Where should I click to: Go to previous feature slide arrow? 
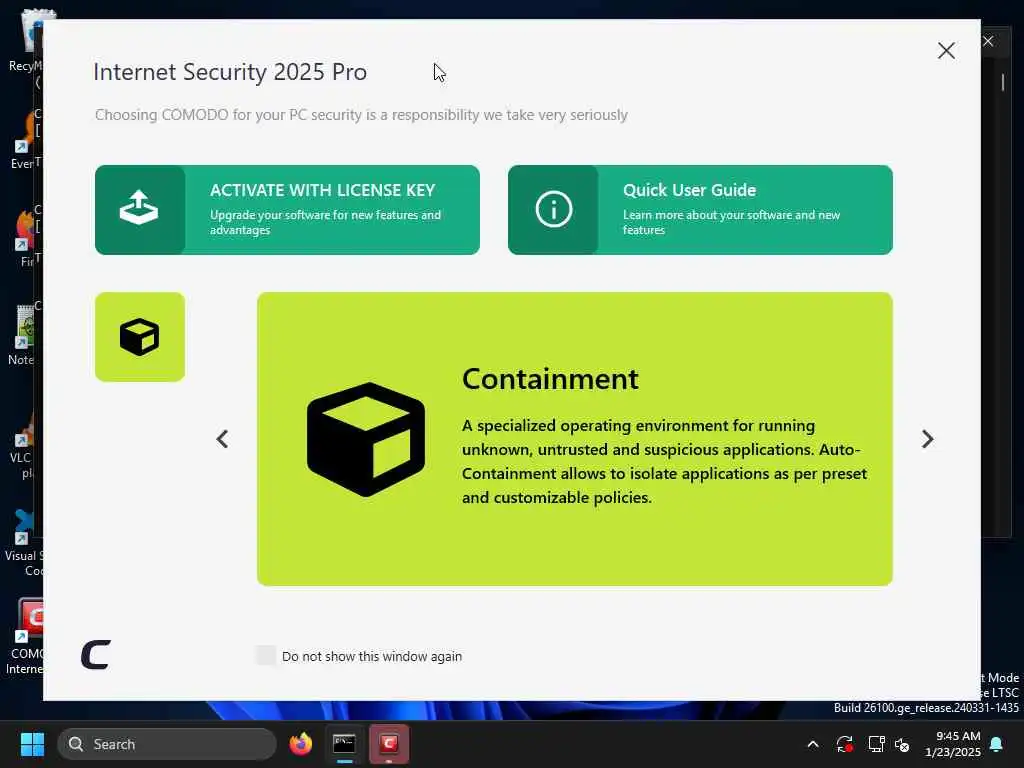point(222,439)
